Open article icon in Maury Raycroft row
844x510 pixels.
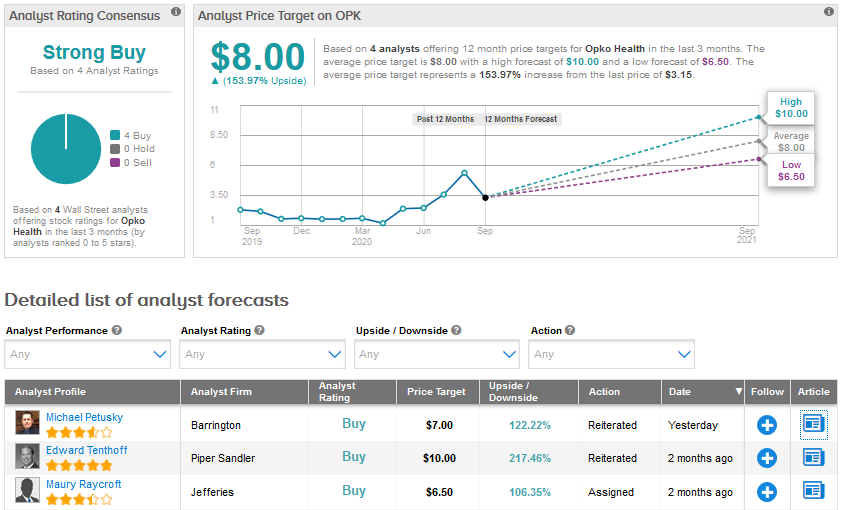point(813,491)
